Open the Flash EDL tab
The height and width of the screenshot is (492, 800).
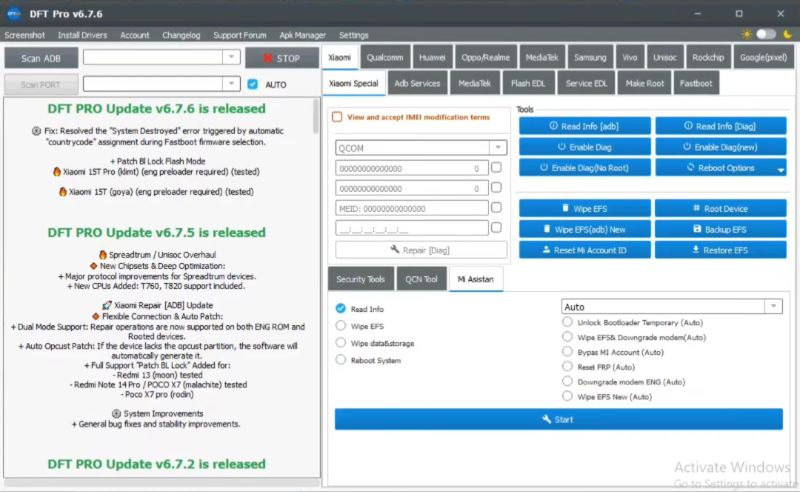[x=528, y=83]
